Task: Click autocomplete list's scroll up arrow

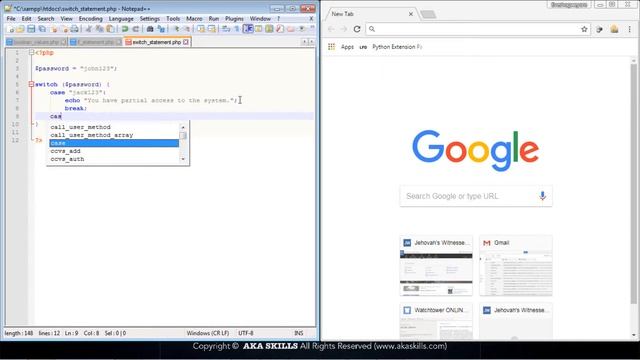Action: [183, 127]
